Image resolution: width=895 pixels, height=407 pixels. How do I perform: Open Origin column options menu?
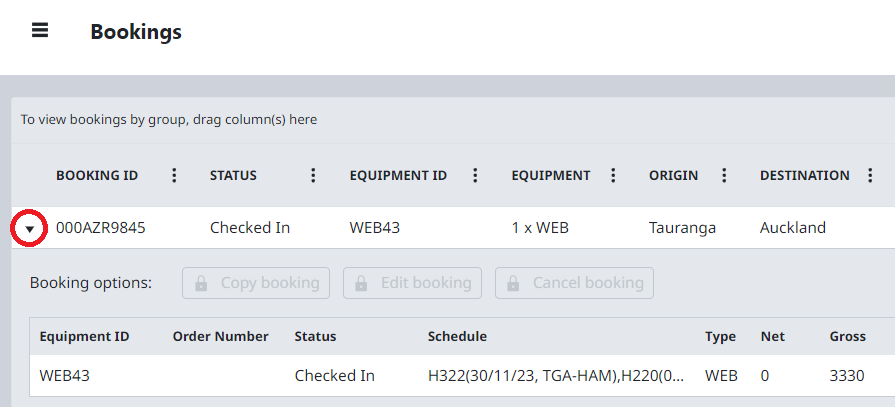724,176
